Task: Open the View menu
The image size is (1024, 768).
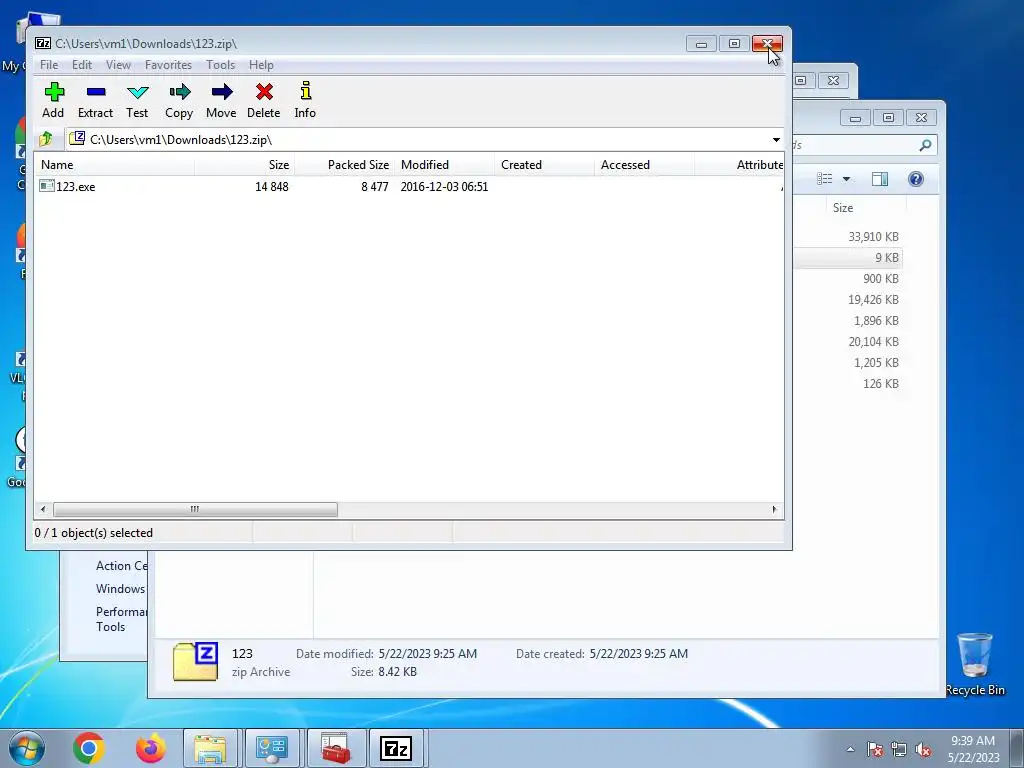Action: pos(118,65)
